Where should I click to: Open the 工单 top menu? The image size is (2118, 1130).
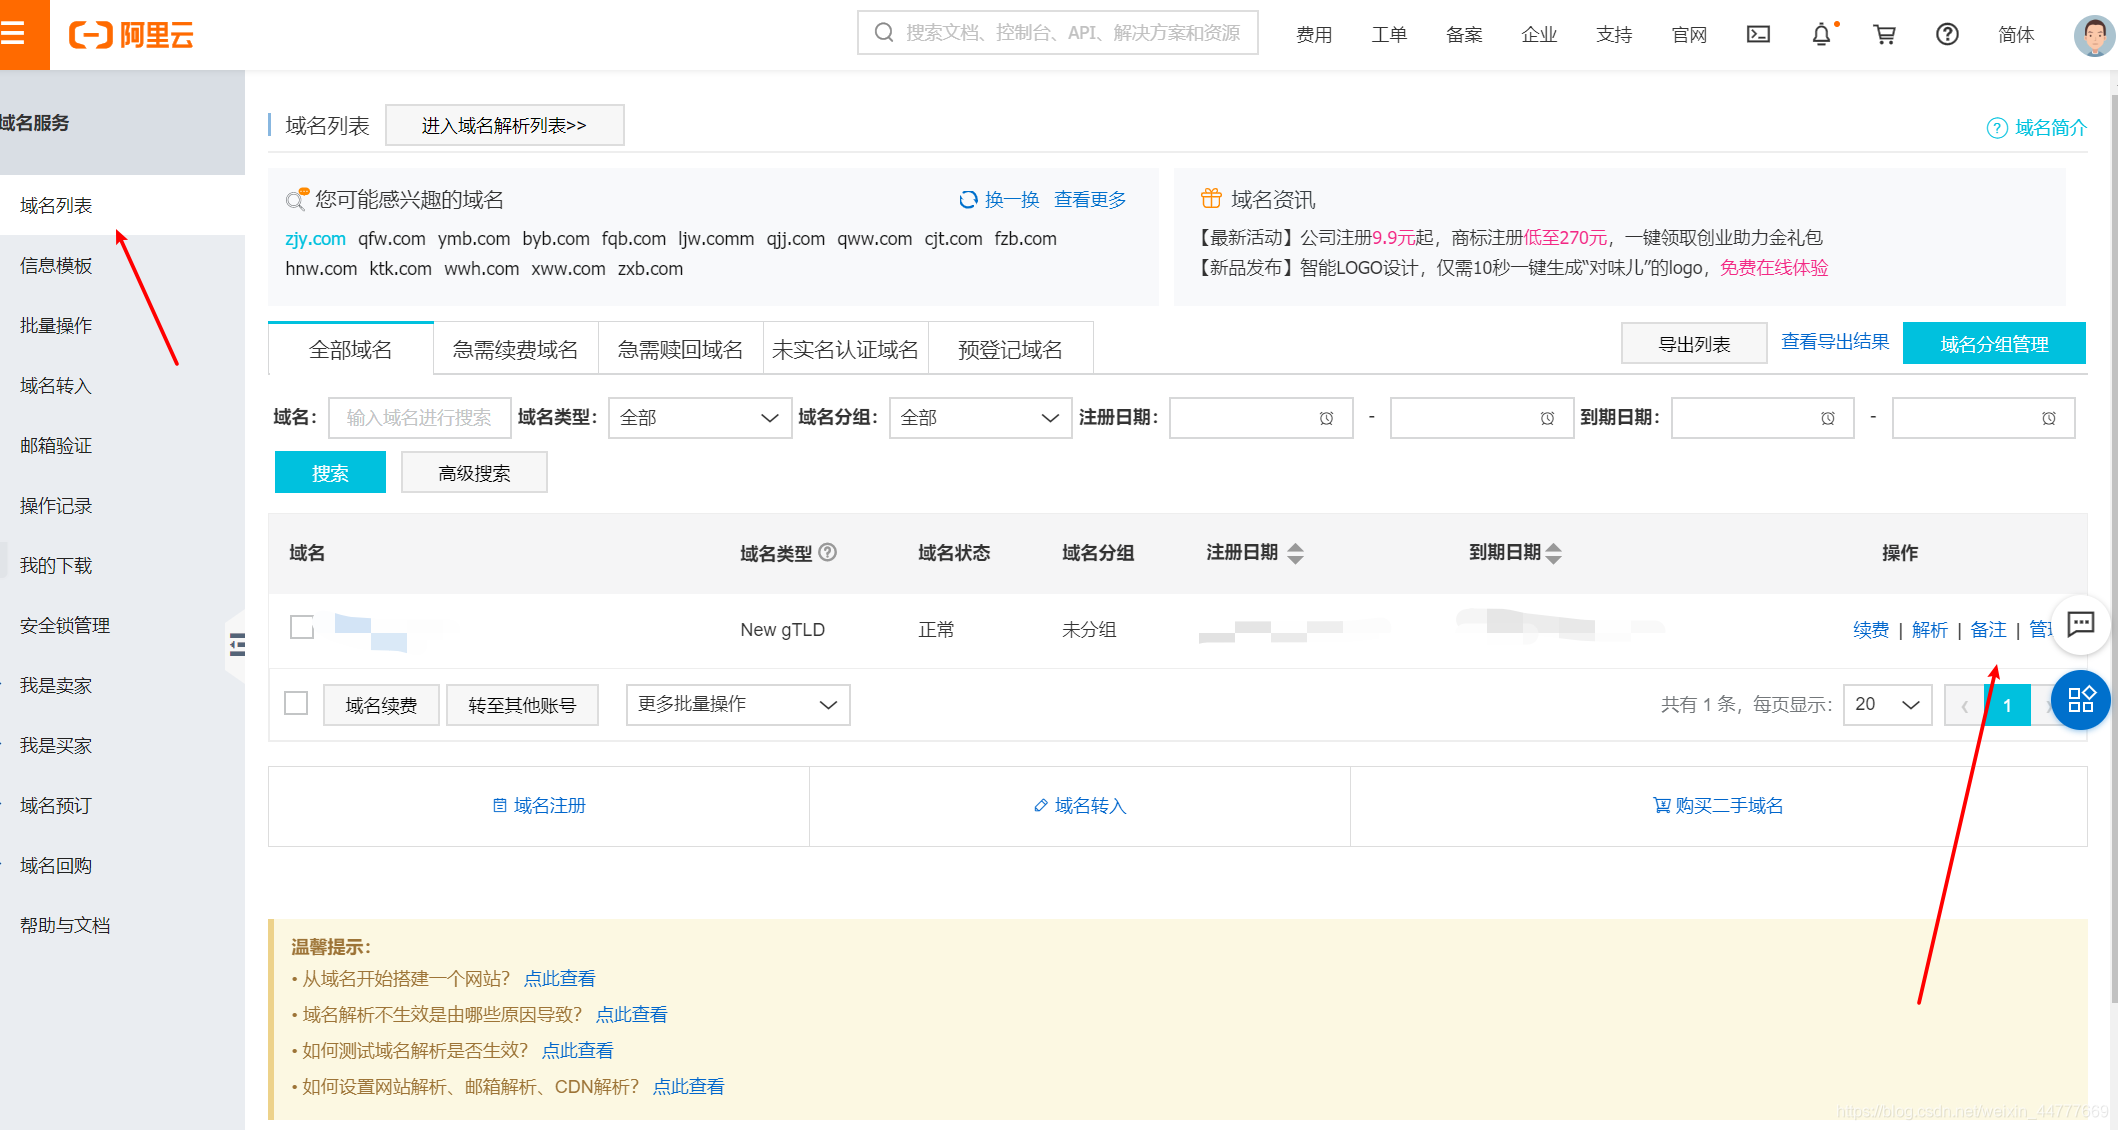[x=1389, y=35]
